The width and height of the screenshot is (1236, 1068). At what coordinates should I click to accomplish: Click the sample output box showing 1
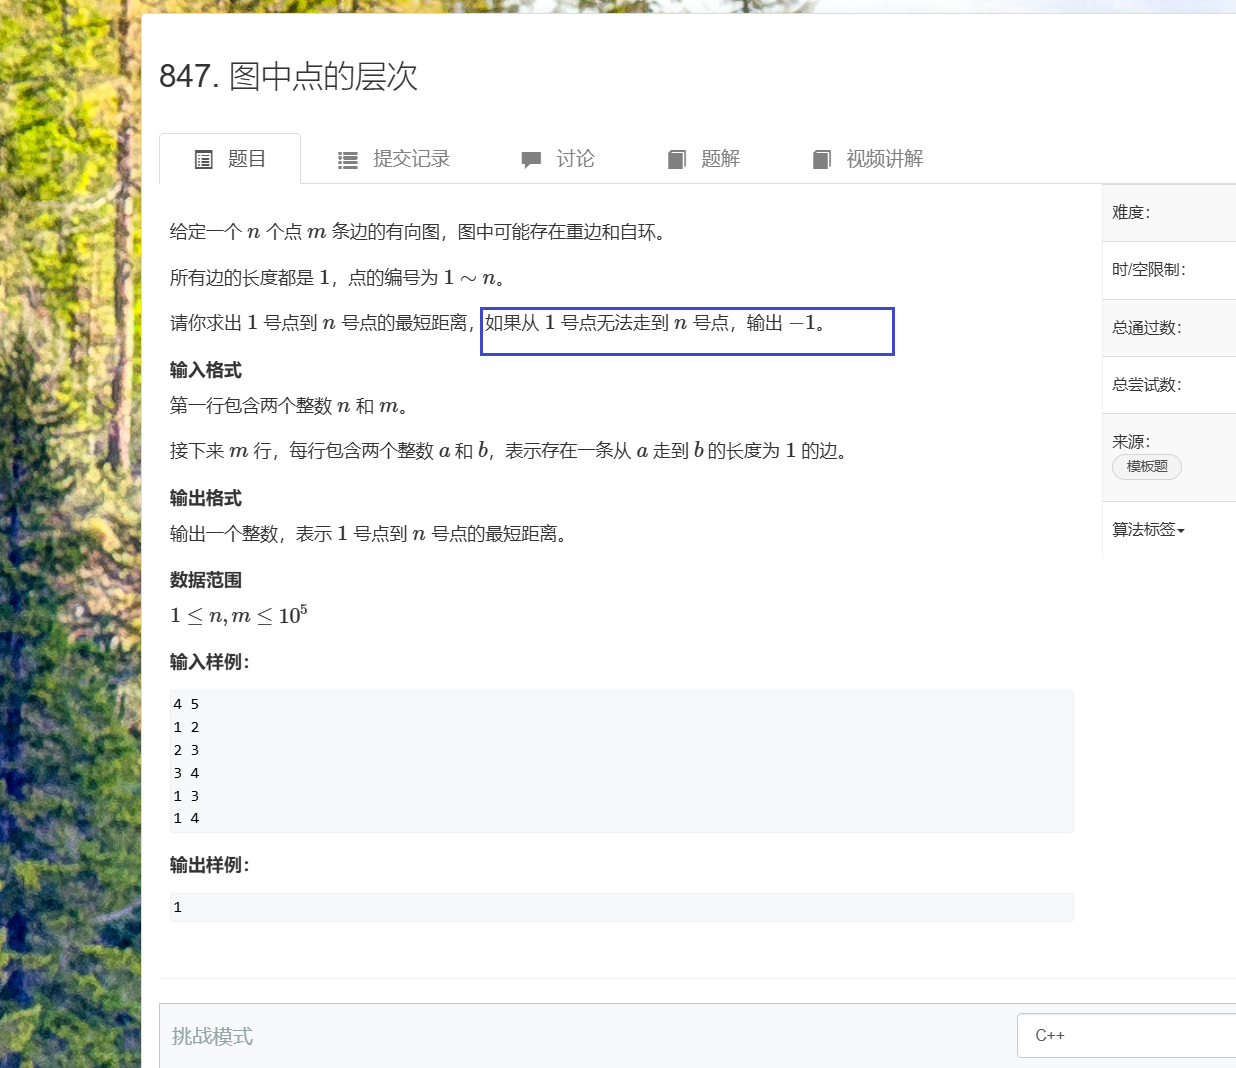[x=621, y=907]
